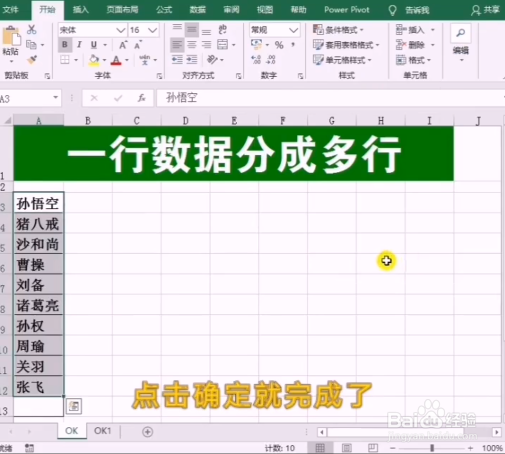Screen dimensions: 505x454
Task: Apply the red font color A
Action: (x=116, y=60)
